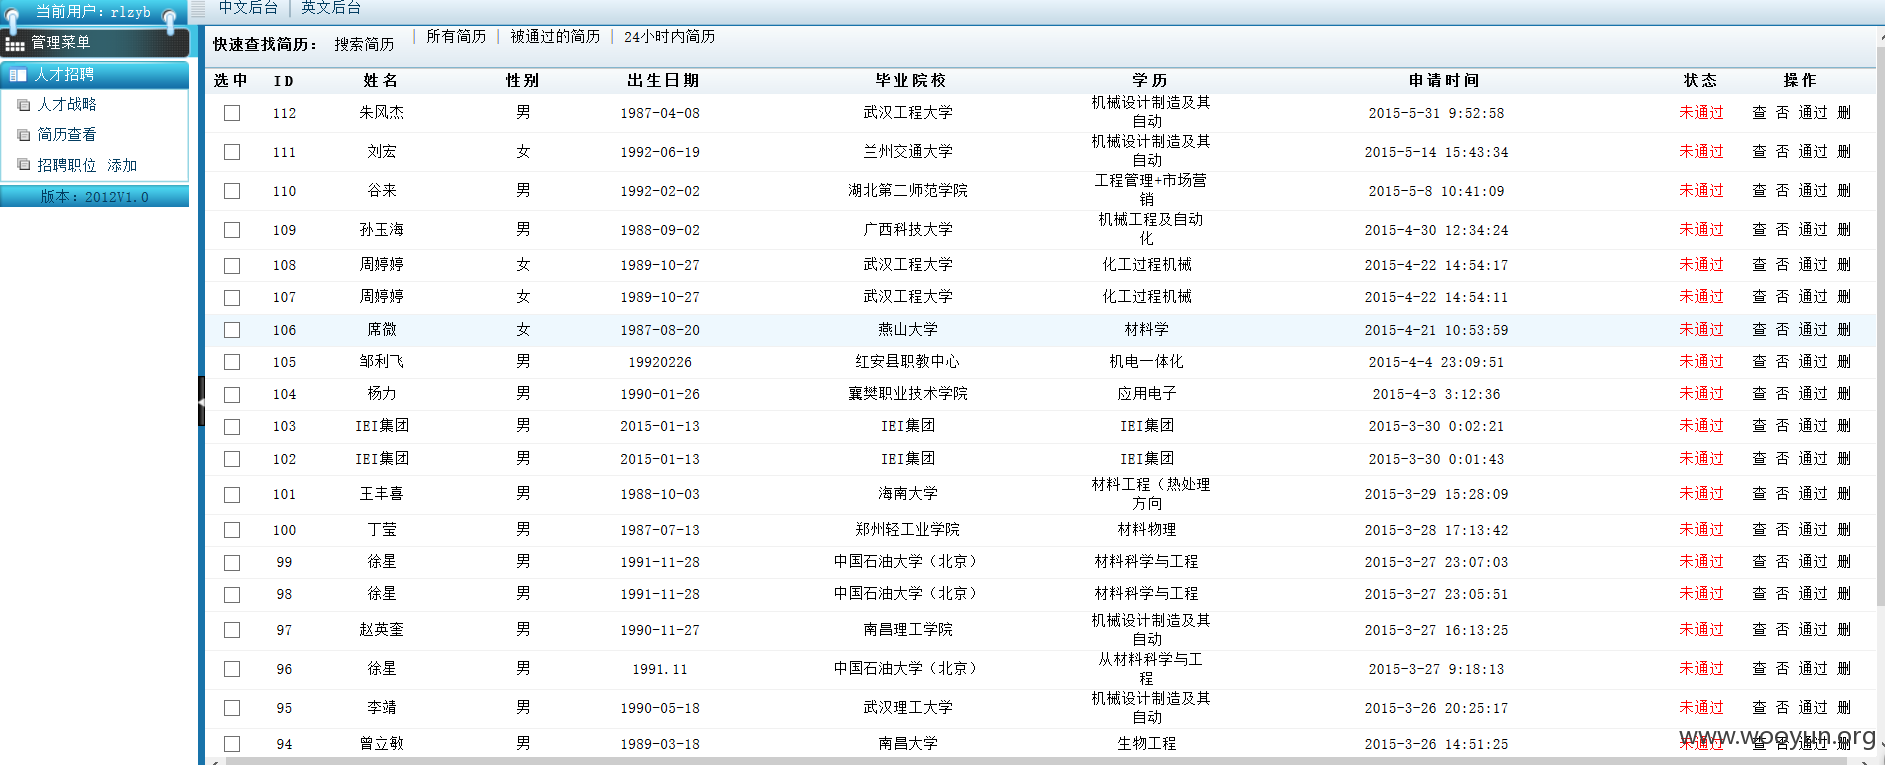Click school 湖北第二师范学院
The width and height of the screenshot is (1885, 765).
tap(908, 191)
